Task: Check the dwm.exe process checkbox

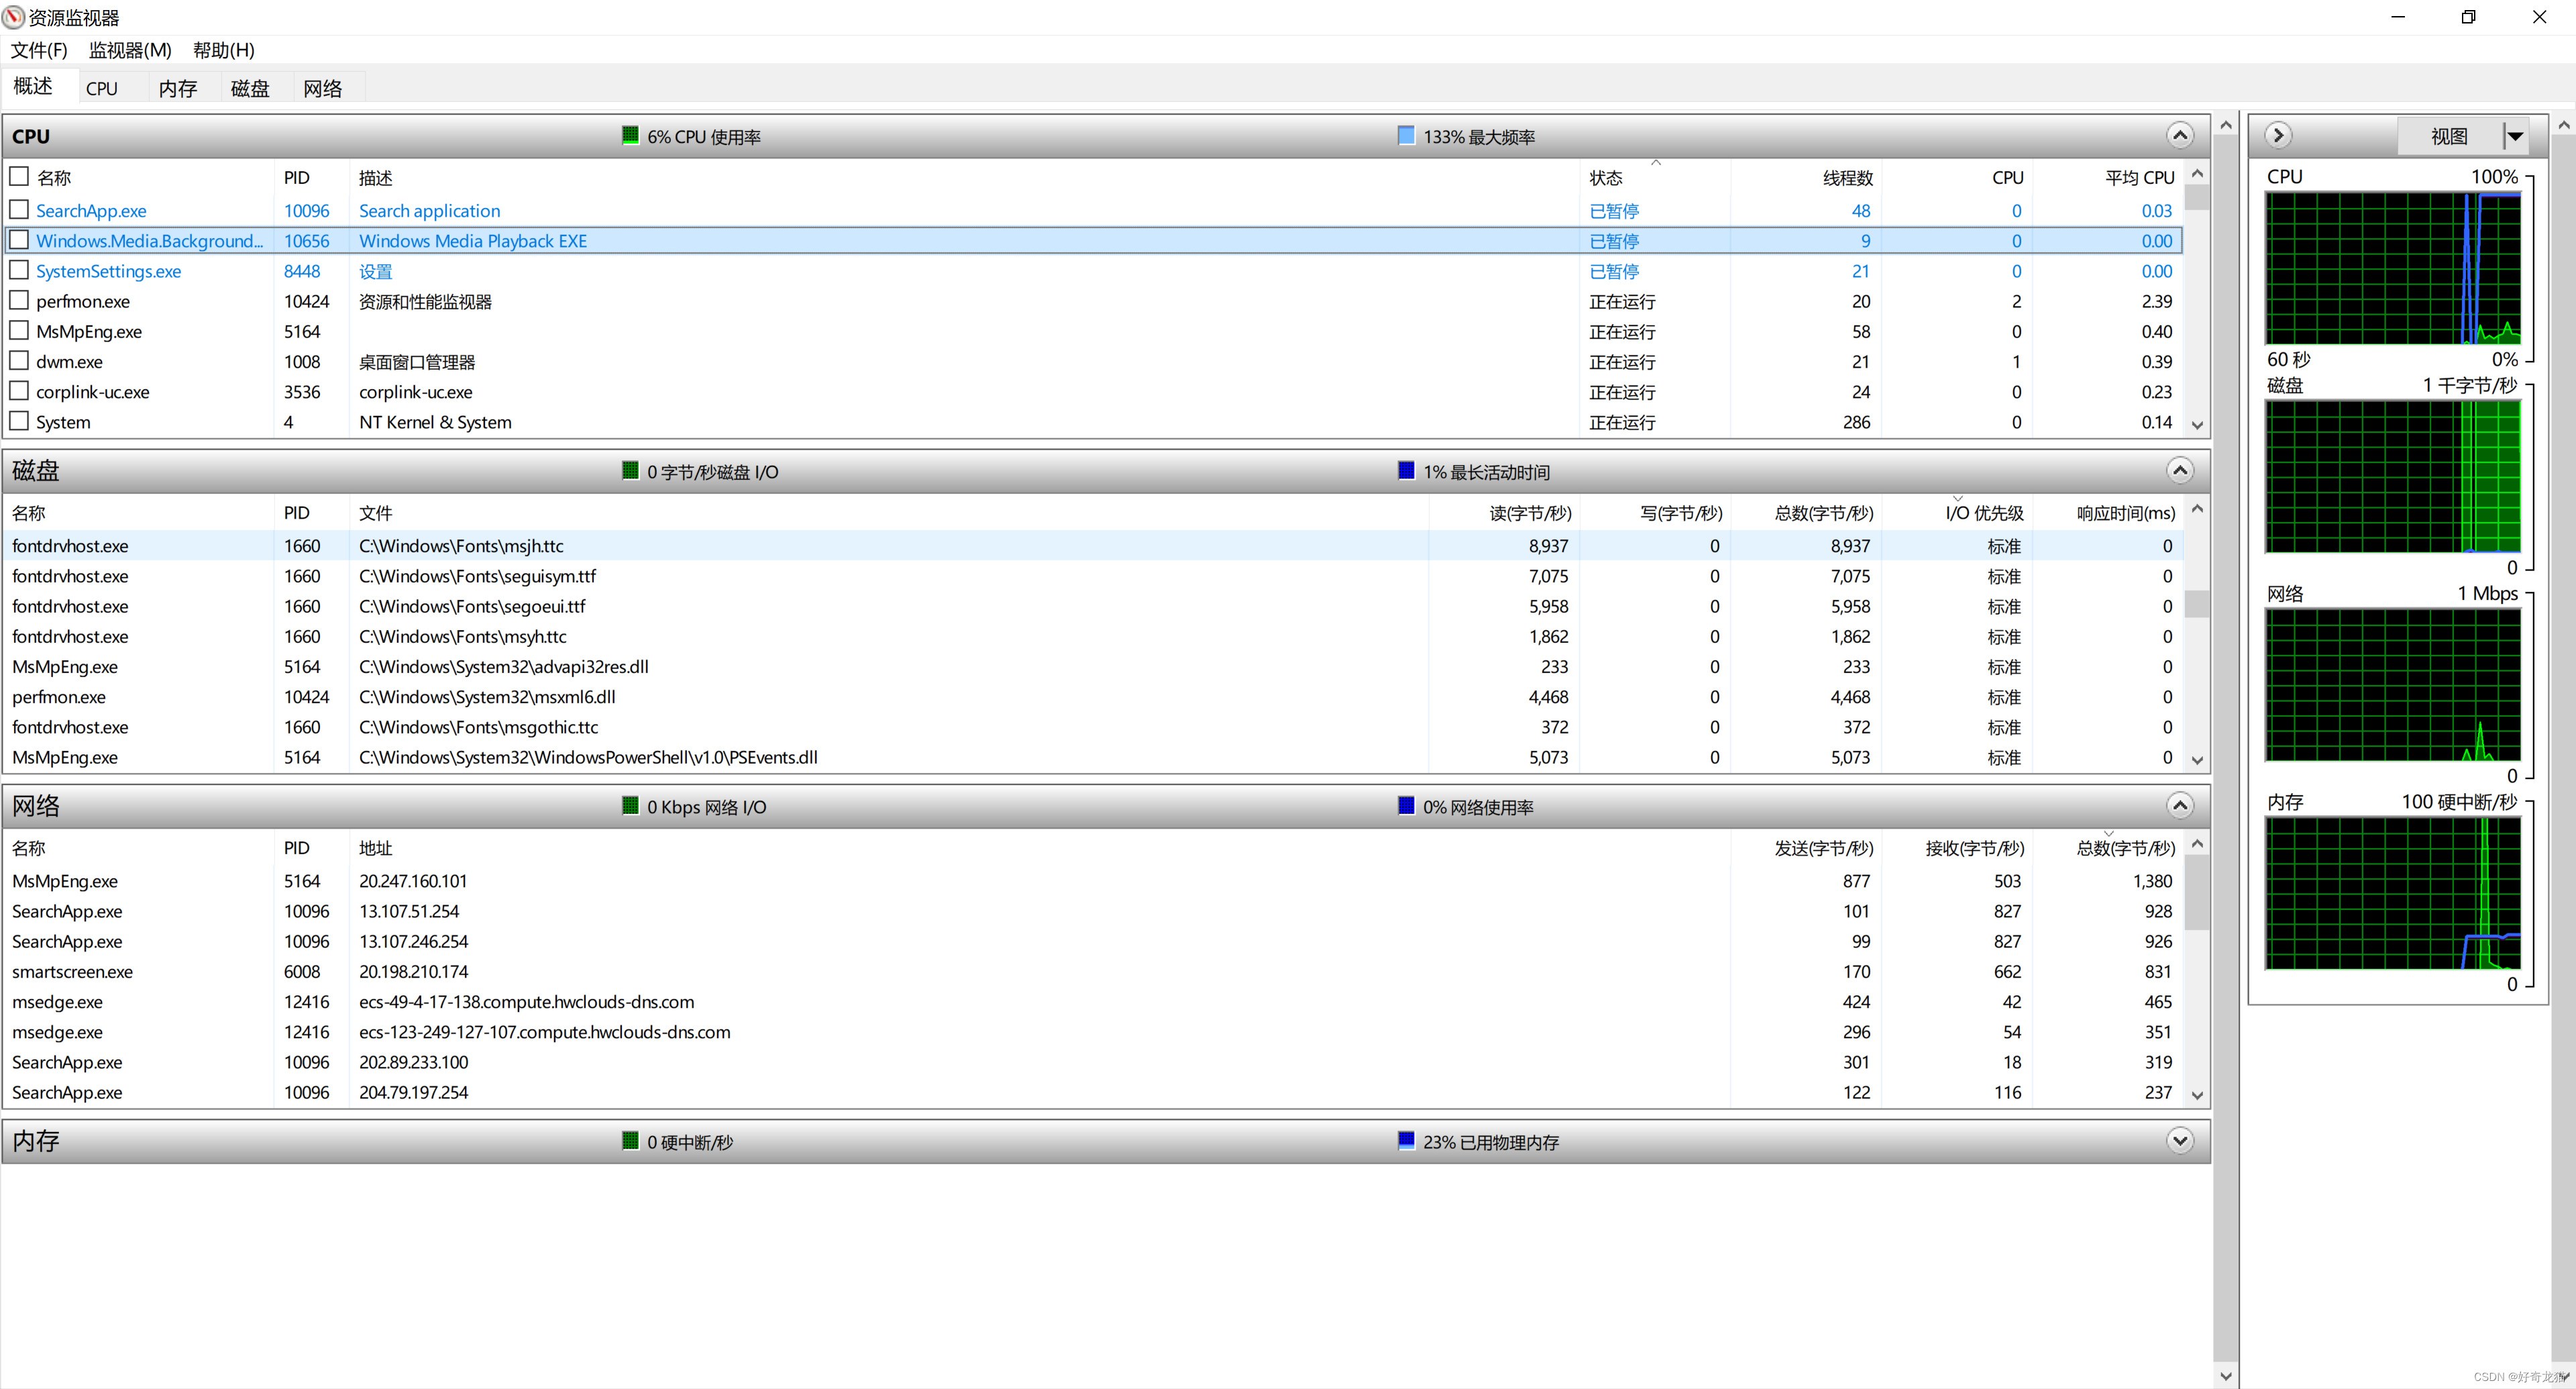Action: [19, 360]
